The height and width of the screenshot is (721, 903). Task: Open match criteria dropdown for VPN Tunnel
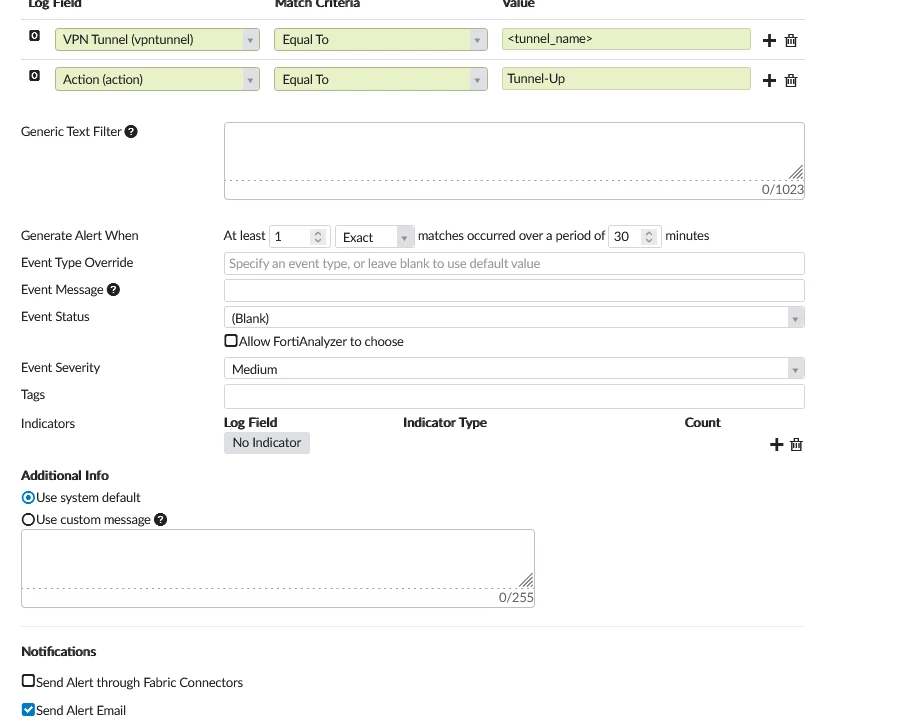pyautogui.click(x=381, y=40)
